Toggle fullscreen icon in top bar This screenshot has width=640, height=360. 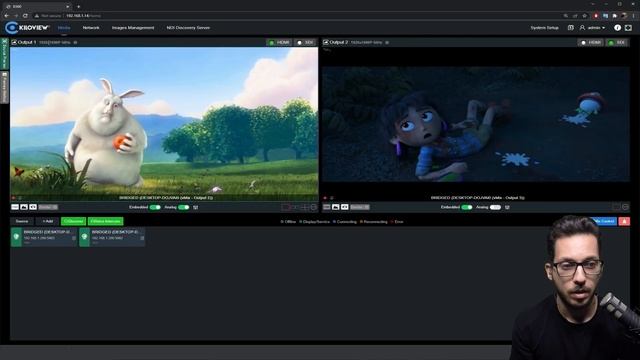[628, 28]
